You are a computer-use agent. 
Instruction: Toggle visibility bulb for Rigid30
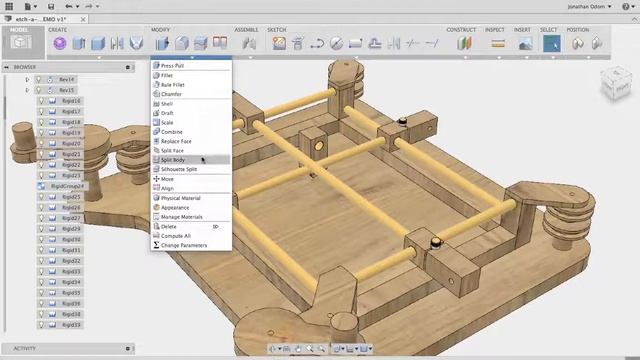(x=41, y=240)
